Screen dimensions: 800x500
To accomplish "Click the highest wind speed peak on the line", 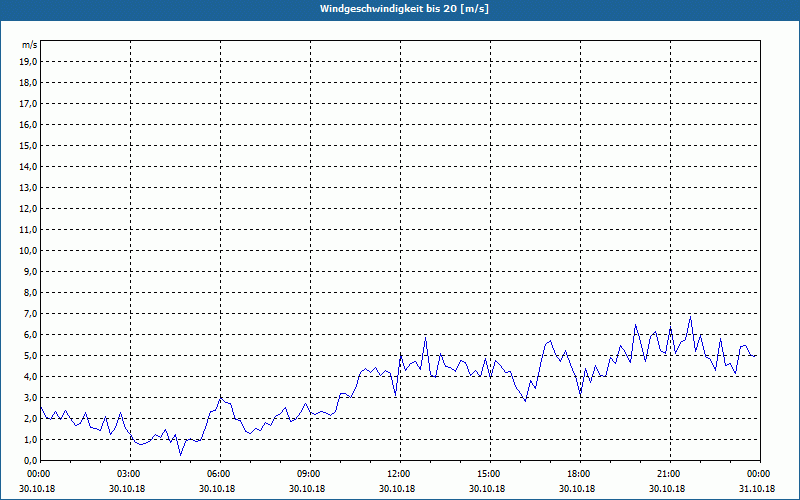I will pos(690,317).
